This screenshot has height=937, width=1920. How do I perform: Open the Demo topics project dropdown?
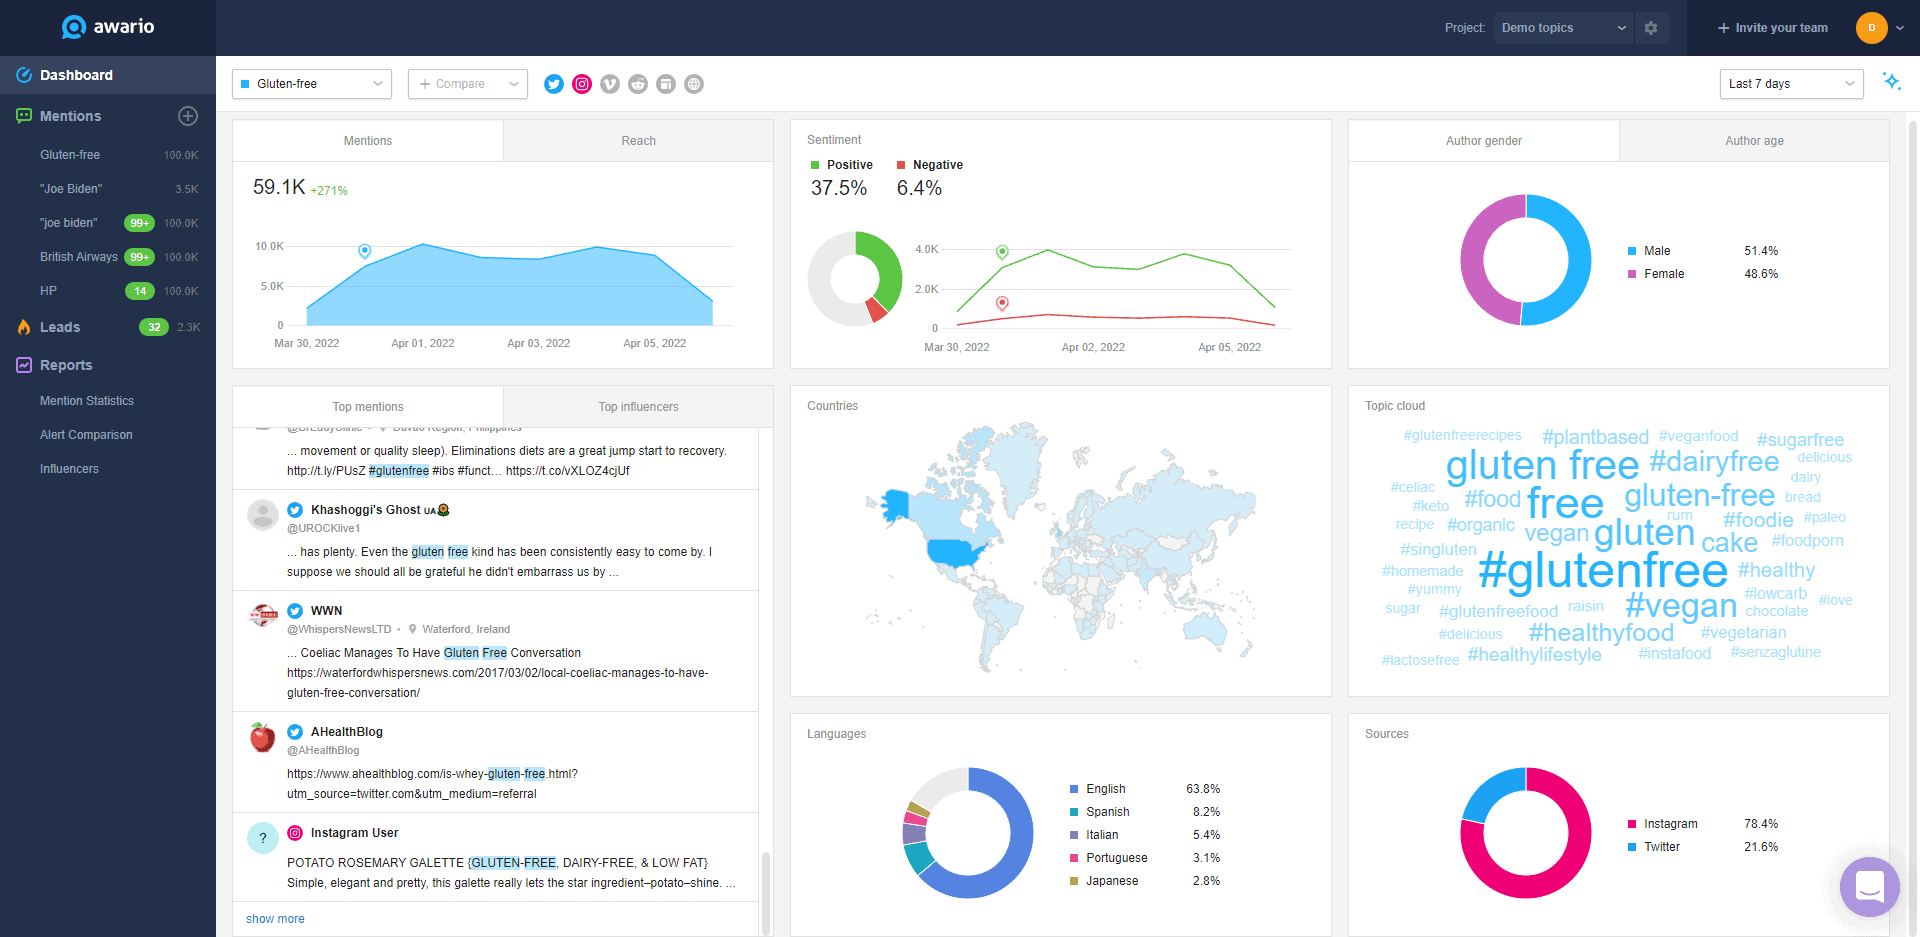(x=1563, y=28)
